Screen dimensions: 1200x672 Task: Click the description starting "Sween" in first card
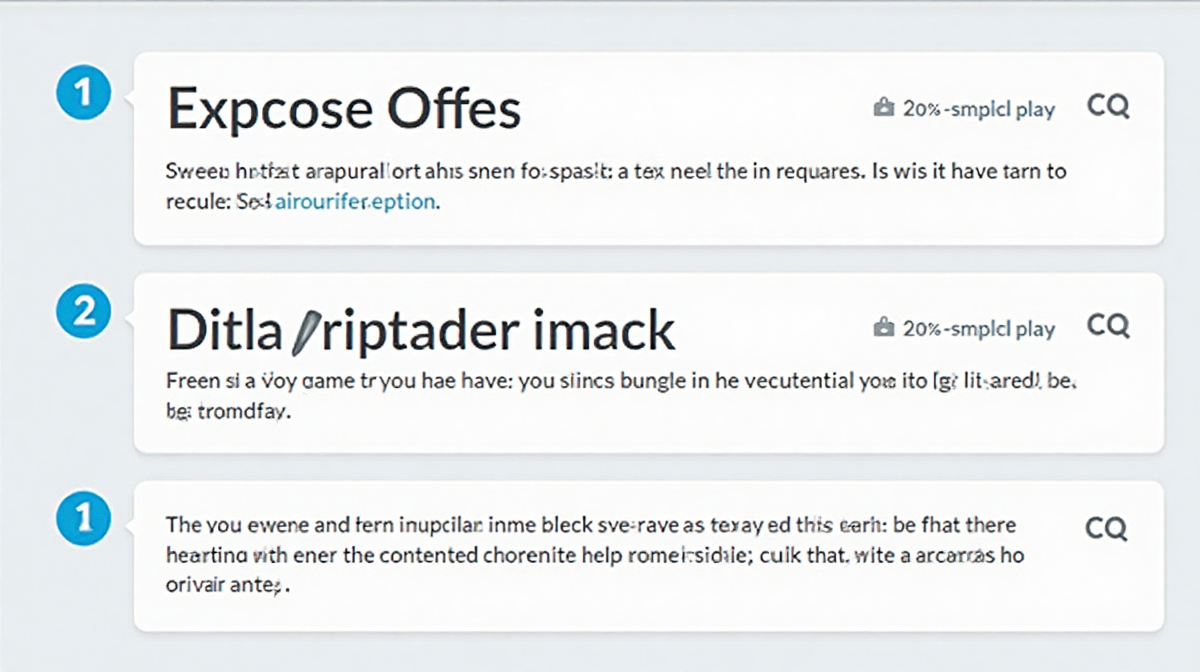pyautogui.click(x=615, y=171)
